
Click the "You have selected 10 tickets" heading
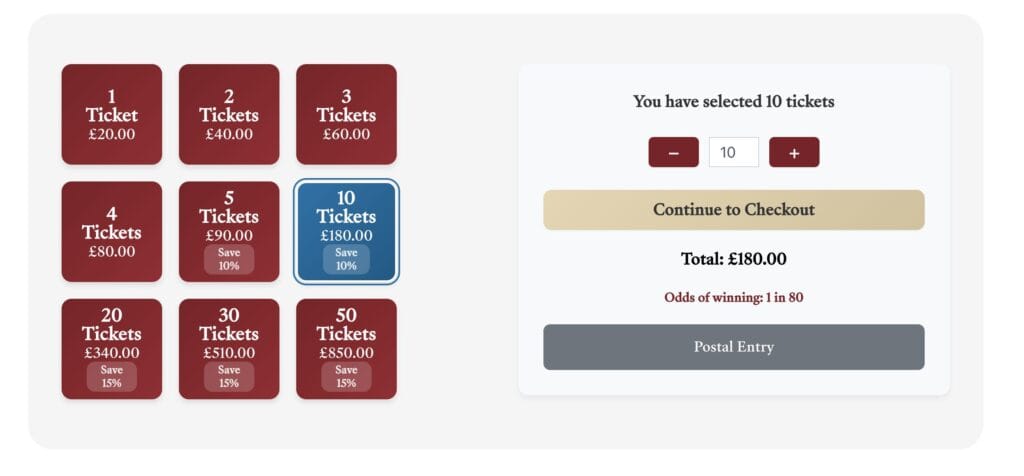[733, 101]
